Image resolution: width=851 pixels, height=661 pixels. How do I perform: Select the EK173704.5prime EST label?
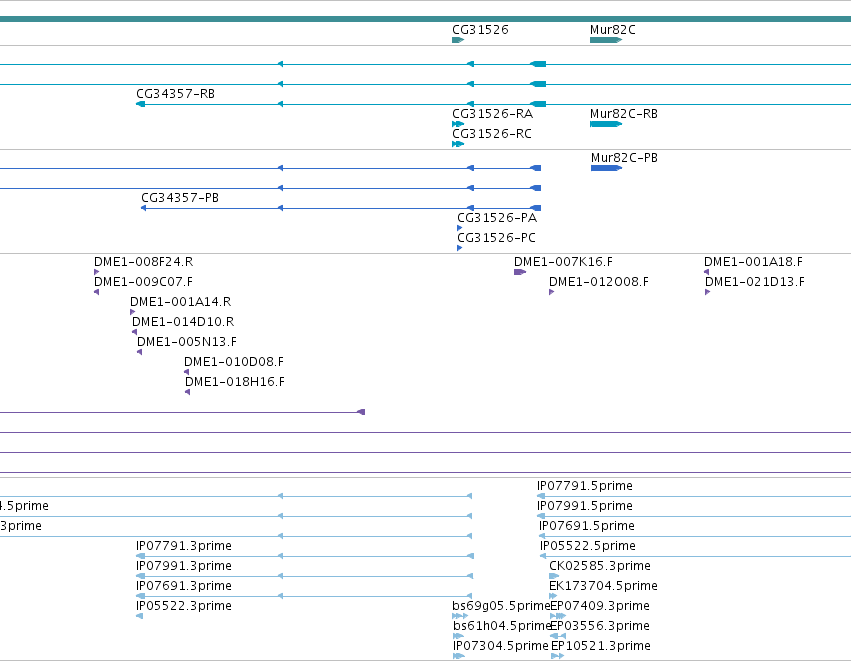603,587
